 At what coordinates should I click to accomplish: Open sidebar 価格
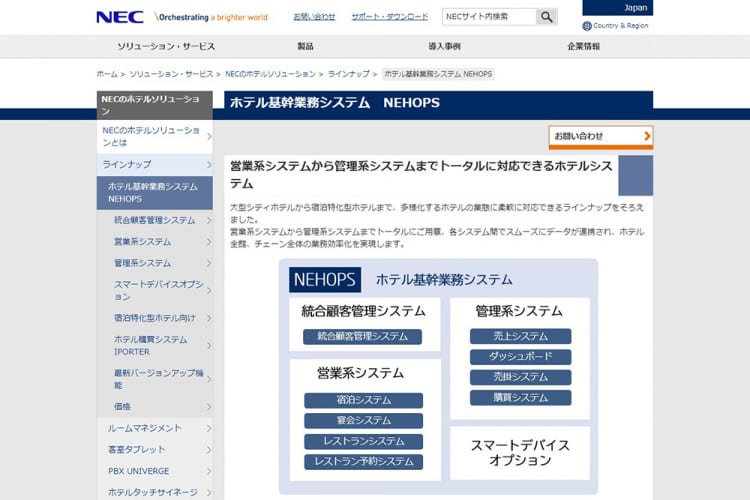coord(154,407)
